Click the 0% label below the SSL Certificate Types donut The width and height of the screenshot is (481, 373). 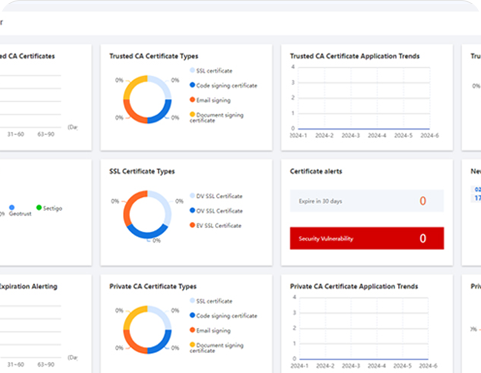point(156,240)
